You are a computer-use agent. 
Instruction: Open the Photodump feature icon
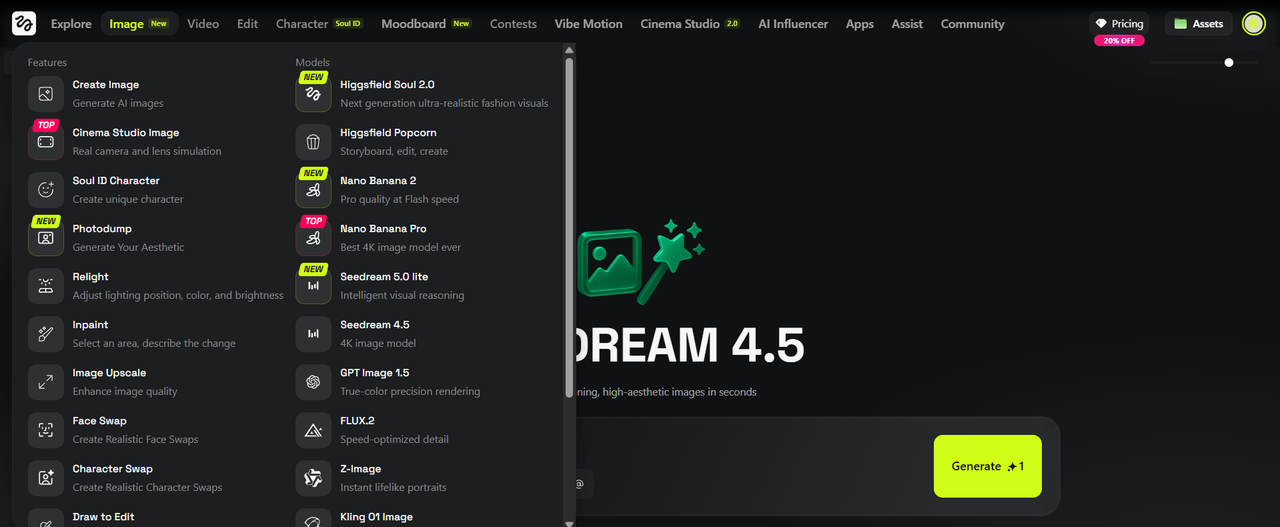[x=46, y=238]
